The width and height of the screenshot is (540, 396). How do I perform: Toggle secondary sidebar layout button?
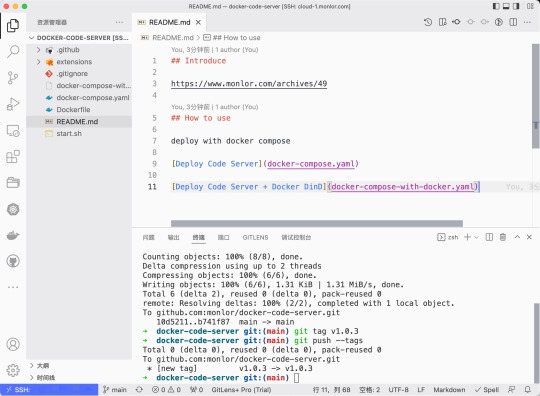point(516,6)
